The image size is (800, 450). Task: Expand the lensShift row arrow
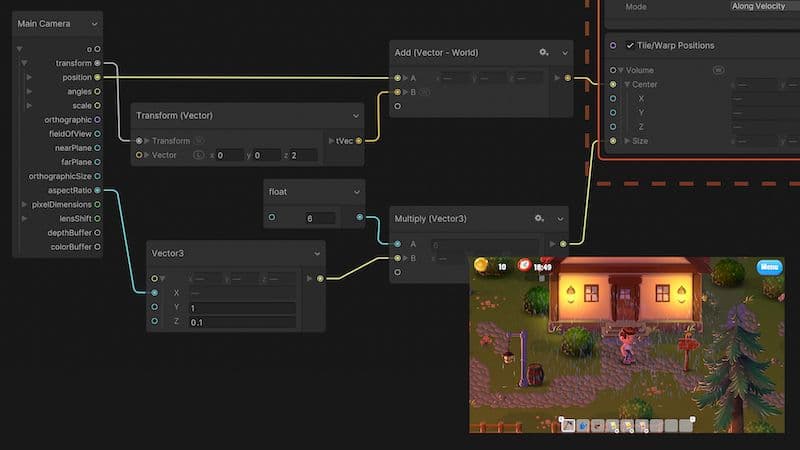pos(24,218)
